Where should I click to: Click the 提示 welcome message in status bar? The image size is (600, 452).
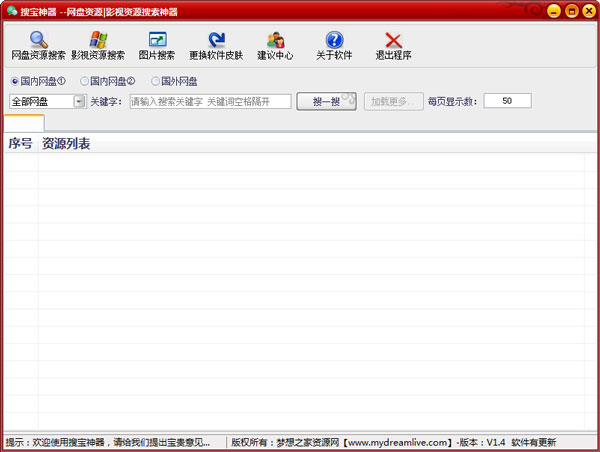tap(108, 442)
